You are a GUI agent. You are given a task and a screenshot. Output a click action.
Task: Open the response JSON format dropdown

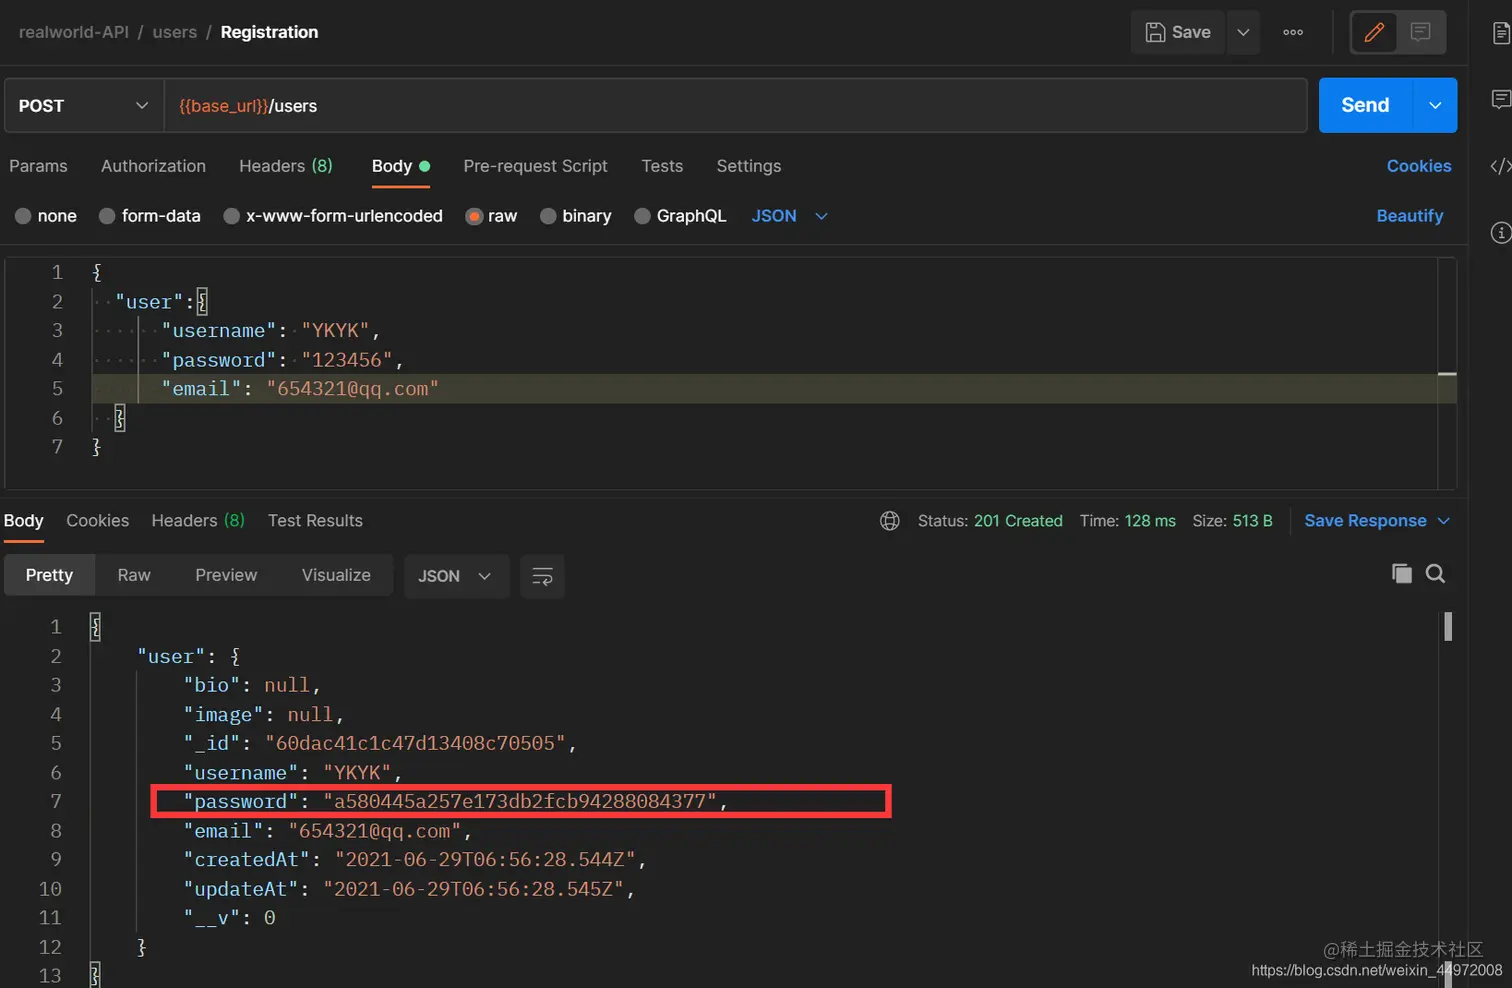click(x=455, y=576)
